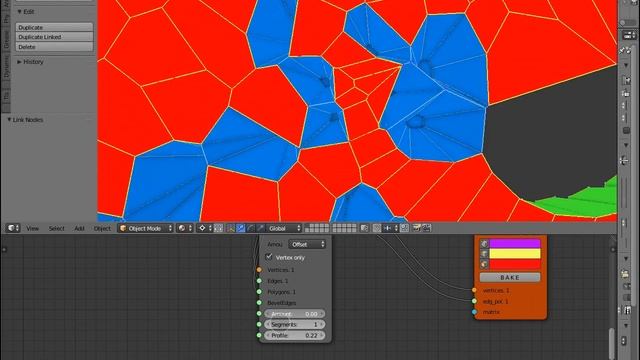This screenshot has width=640, height=360.
Task: Click the Duplicate Linked button
Action: (54, 37)
